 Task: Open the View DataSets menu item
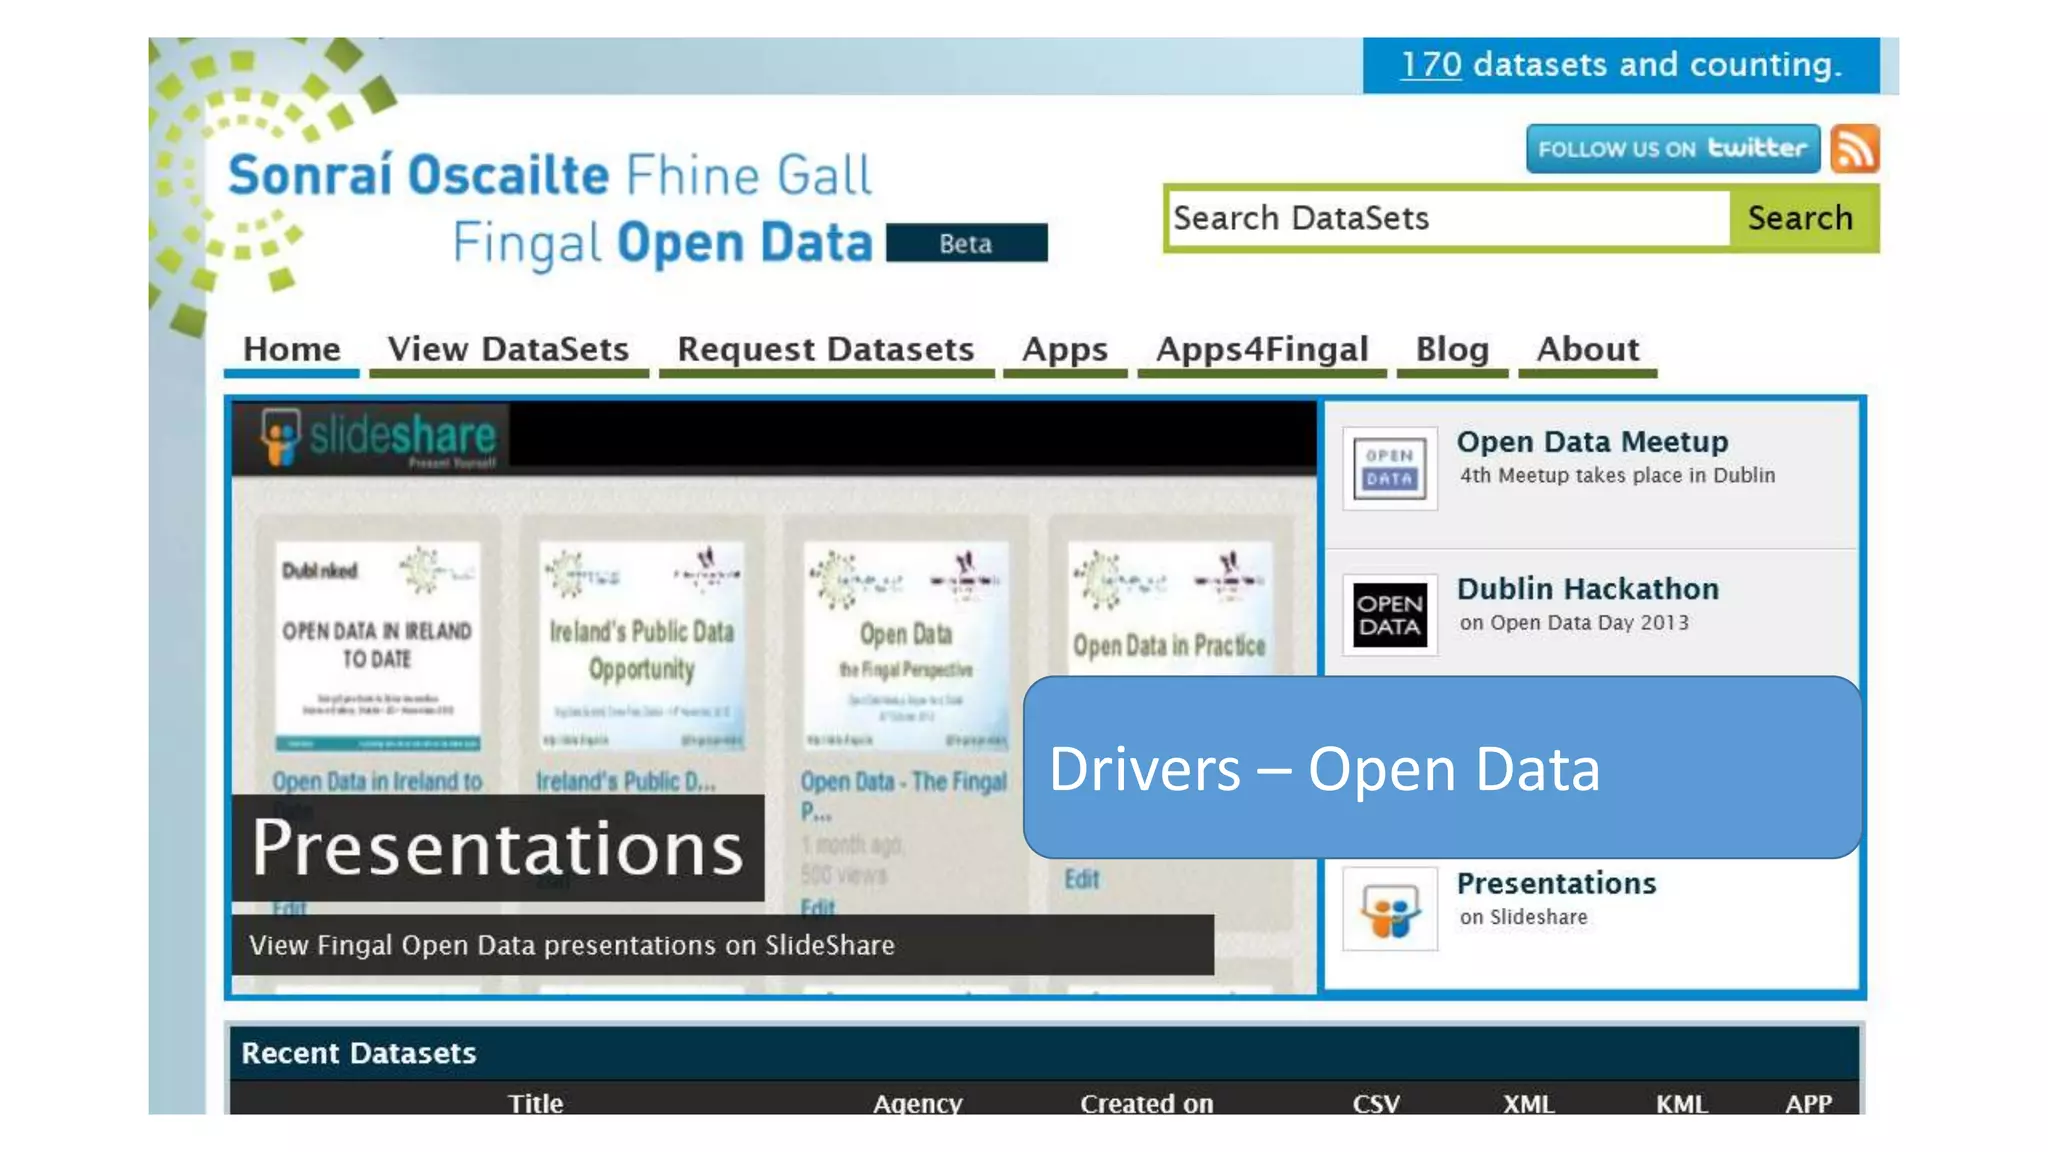508,349
